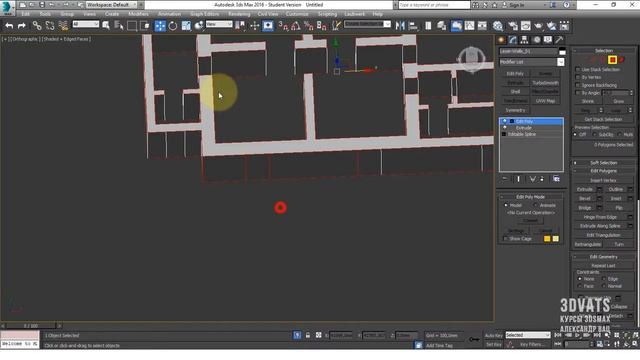Switch to the Create command panel tab

501,40
